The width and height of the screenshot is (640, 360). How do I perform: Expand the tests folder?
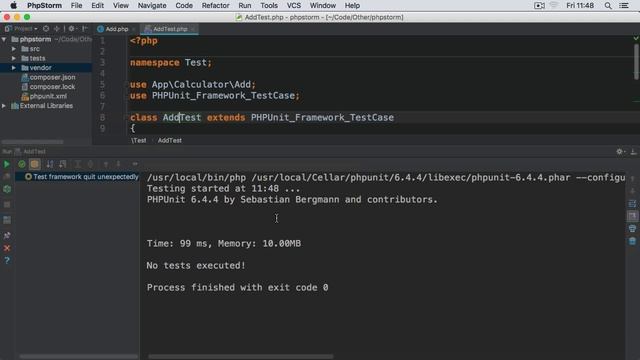[14, 58]
